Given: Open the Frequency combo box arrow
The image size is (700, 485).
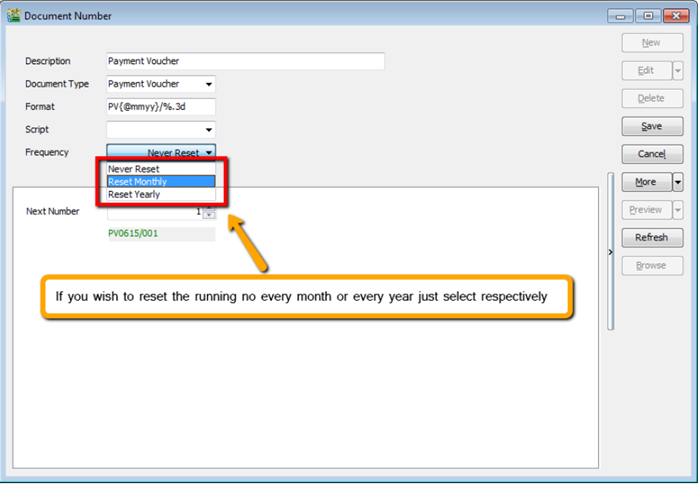Looking at the screenshot, I should coord(207,153).
